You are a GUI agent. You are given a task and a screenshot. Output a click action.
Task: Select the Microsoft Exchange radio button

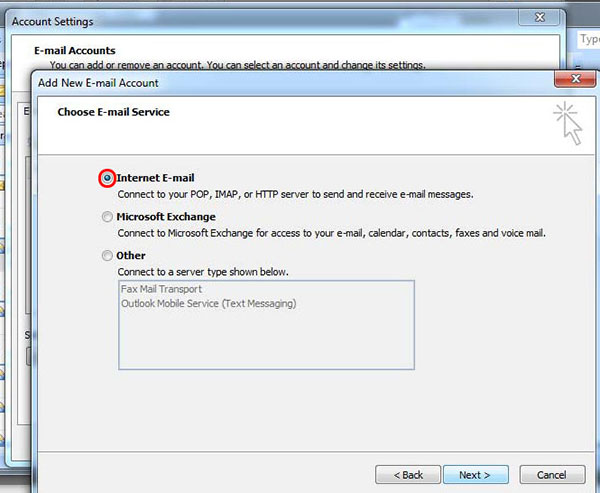pos(107,217)
